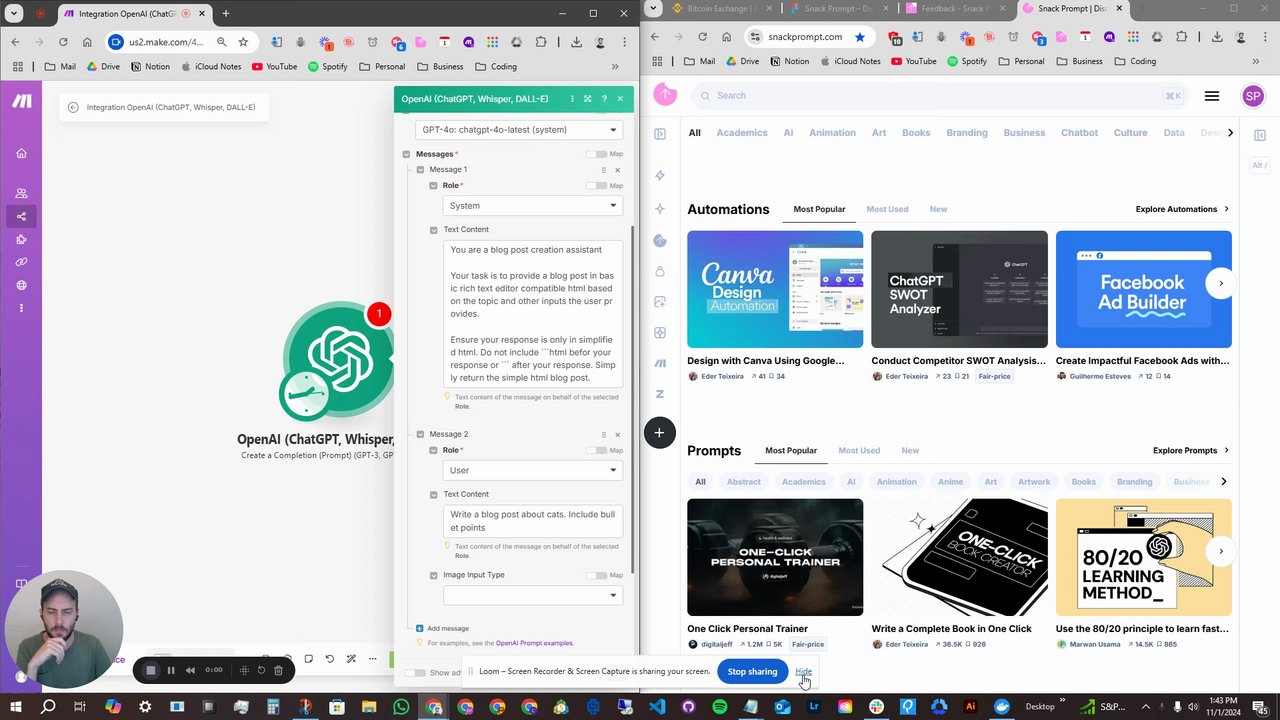1280x720 pixels.
Task: Collapse the Image Input Type field
Action: coord(433,576)
